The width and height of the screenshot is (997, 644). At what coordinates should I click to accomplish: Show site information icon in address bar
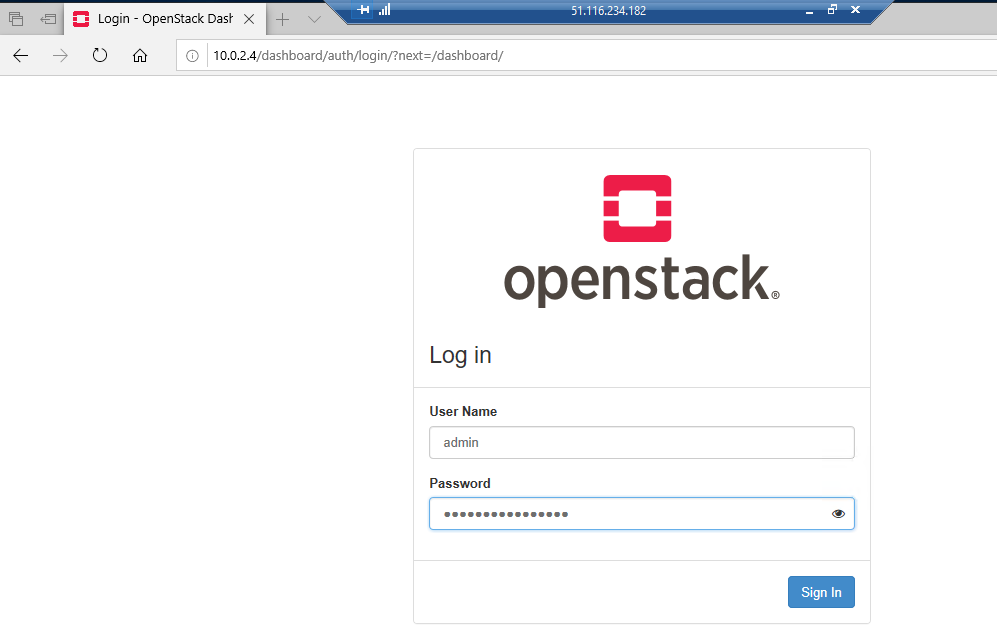(194, 56)
